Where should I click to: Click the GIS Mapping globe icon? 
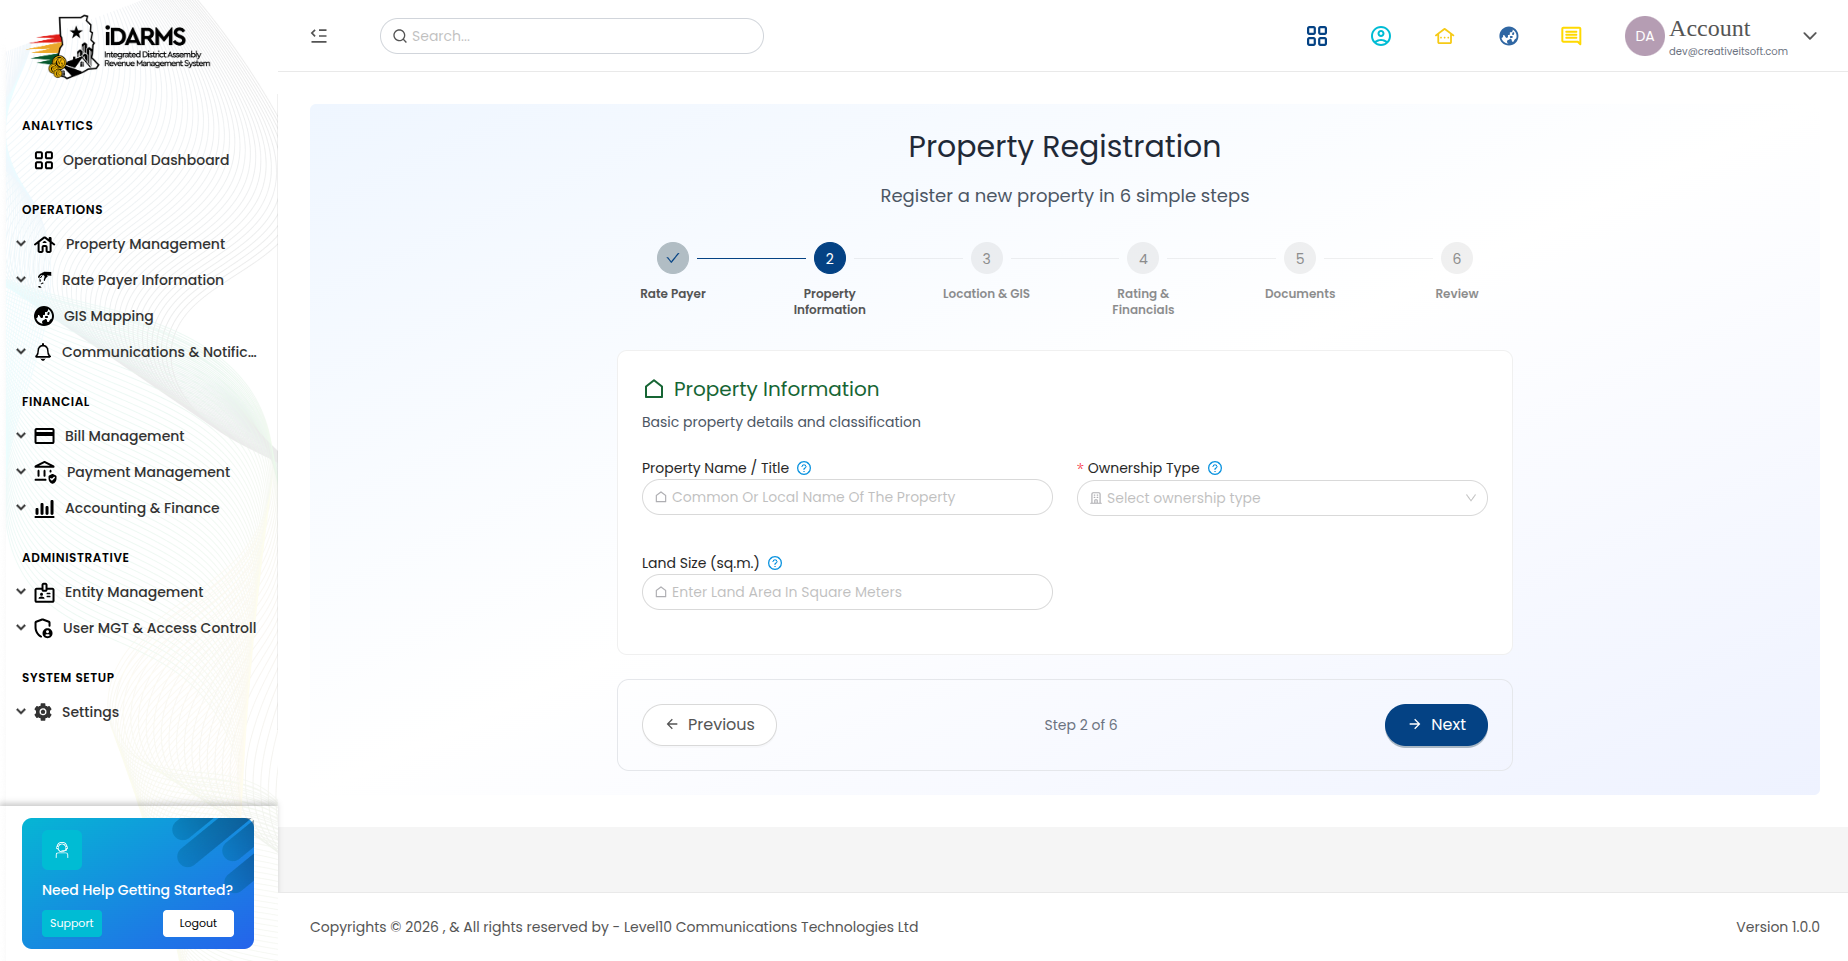pos(44,316)
